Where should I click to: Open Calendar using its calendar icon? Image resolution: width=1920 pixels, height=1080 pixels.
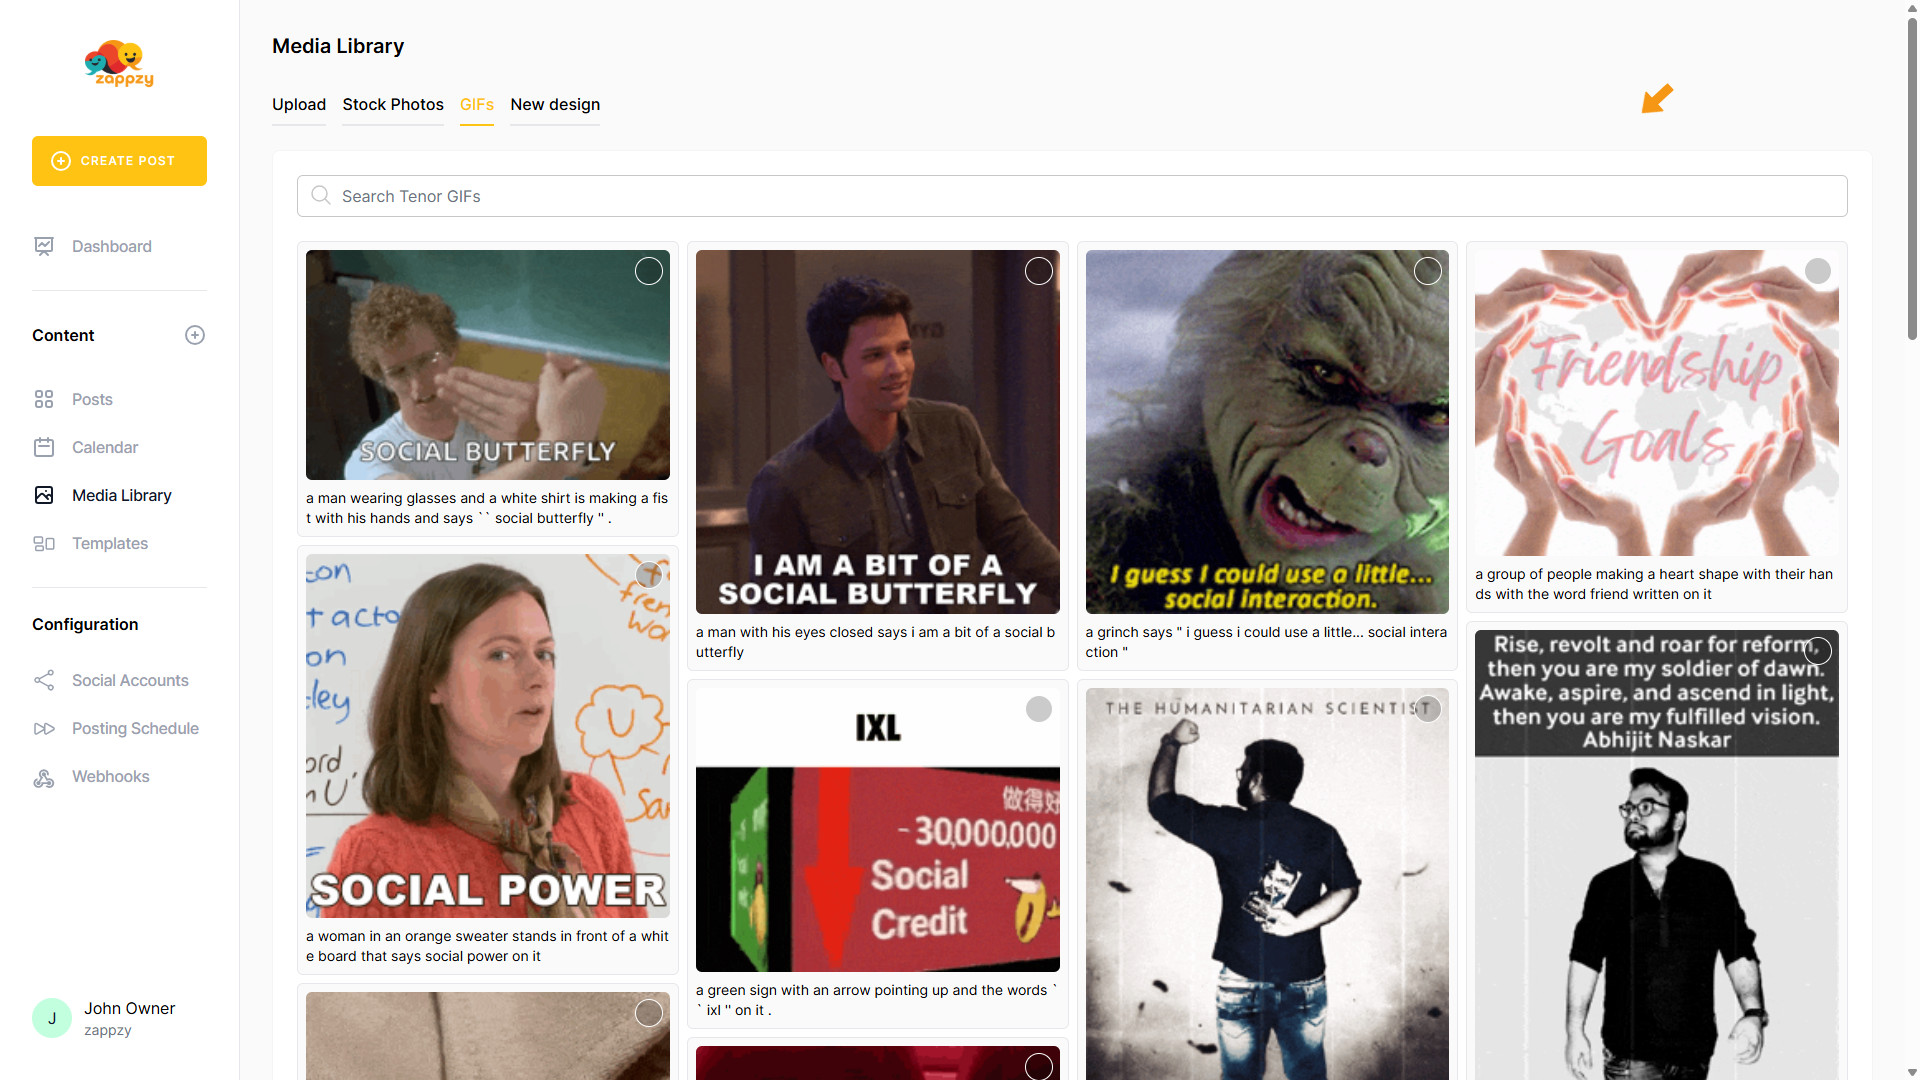pyautogui.click(x=44, y=447)
